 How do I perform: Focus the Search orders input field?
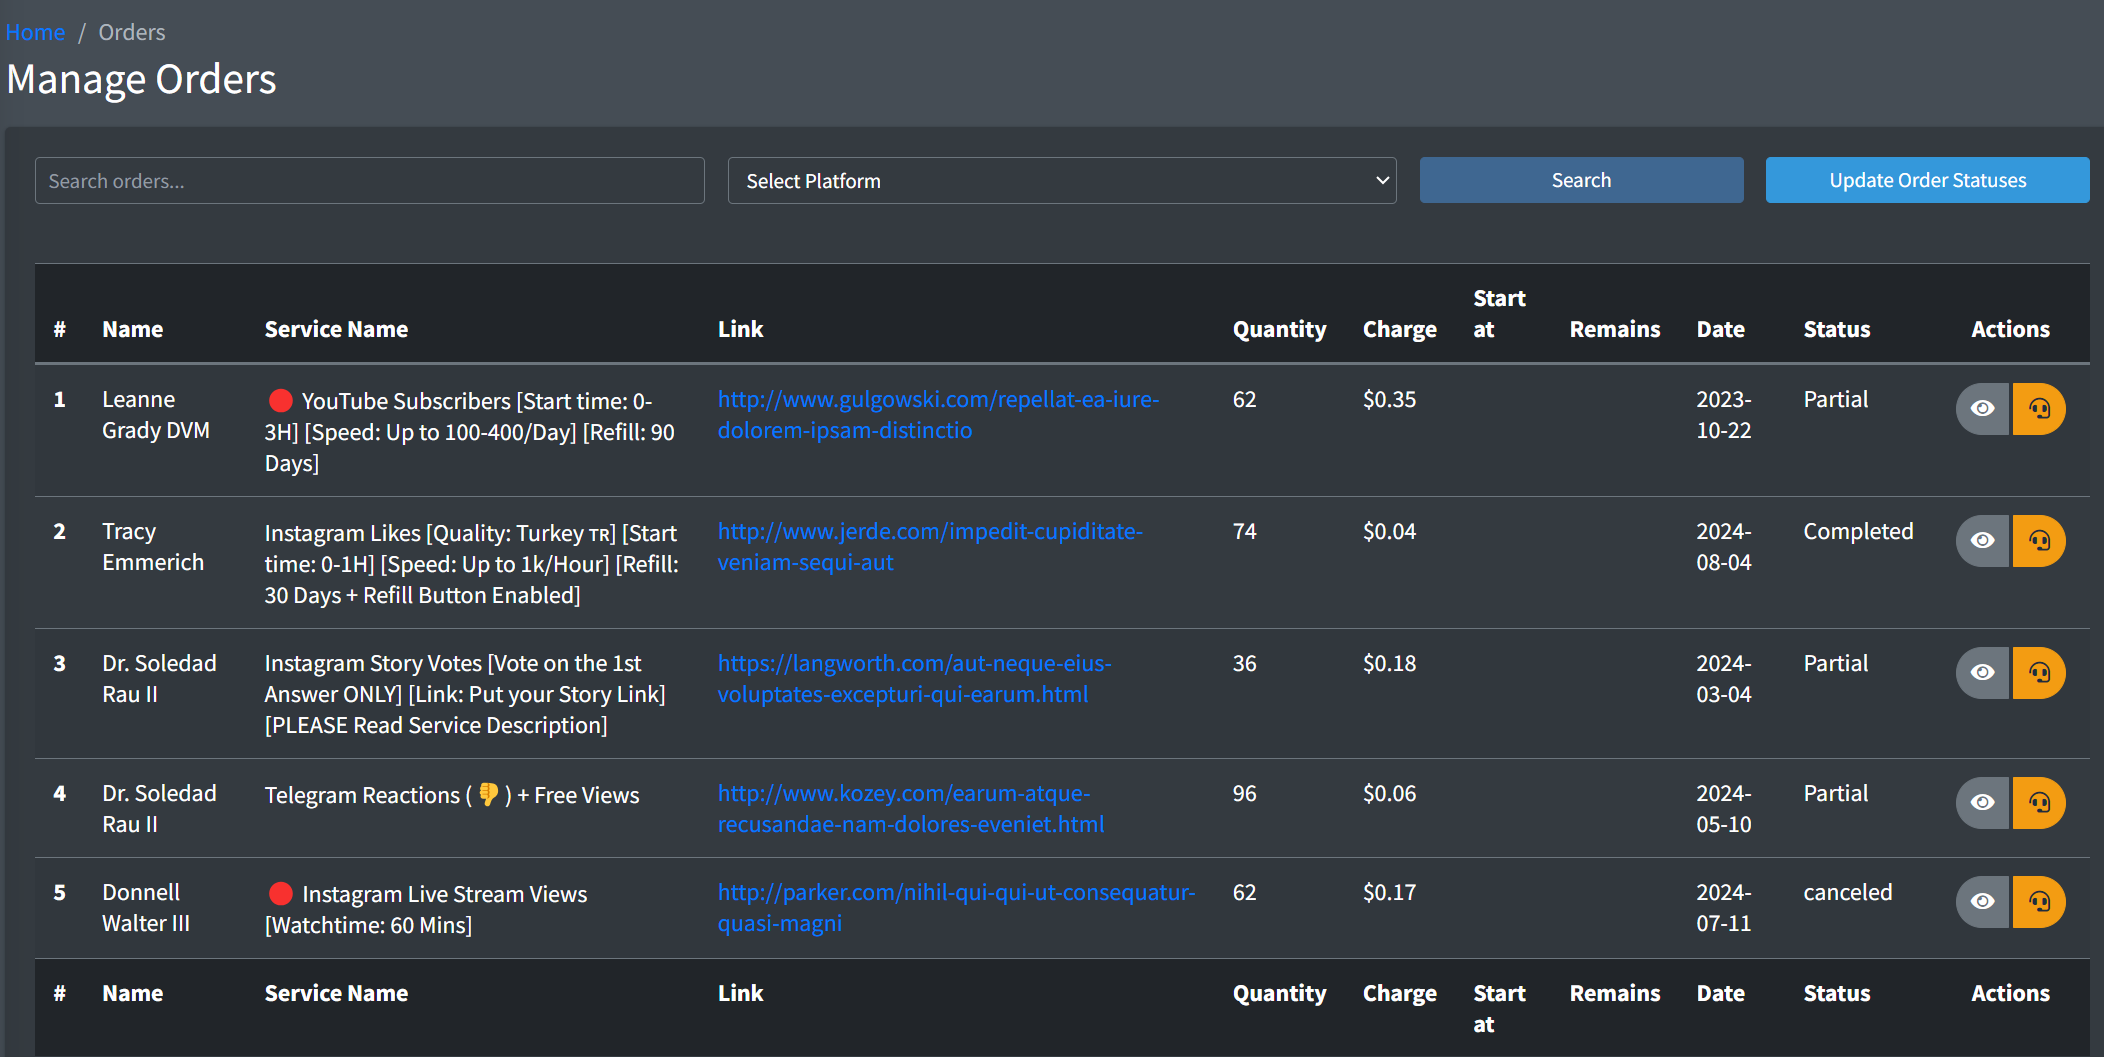tap(370, 181)
